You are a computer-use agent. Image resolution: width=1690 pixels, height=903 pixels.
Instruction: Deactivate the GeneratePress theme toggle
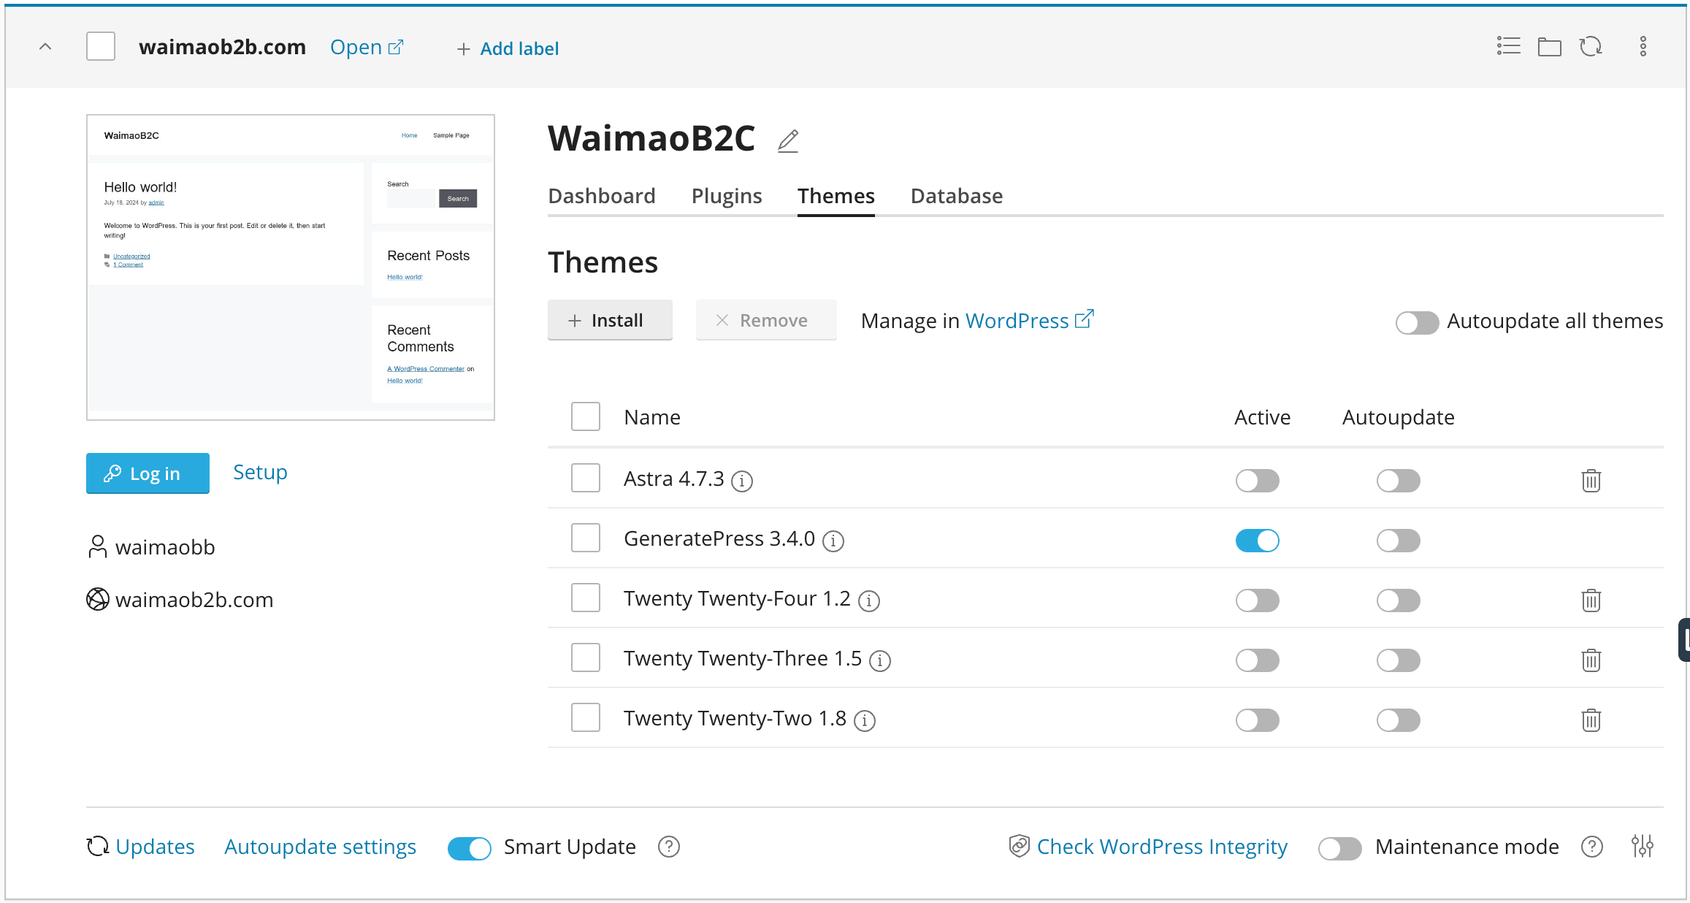pyautogui.click(x=1257, y=540)
